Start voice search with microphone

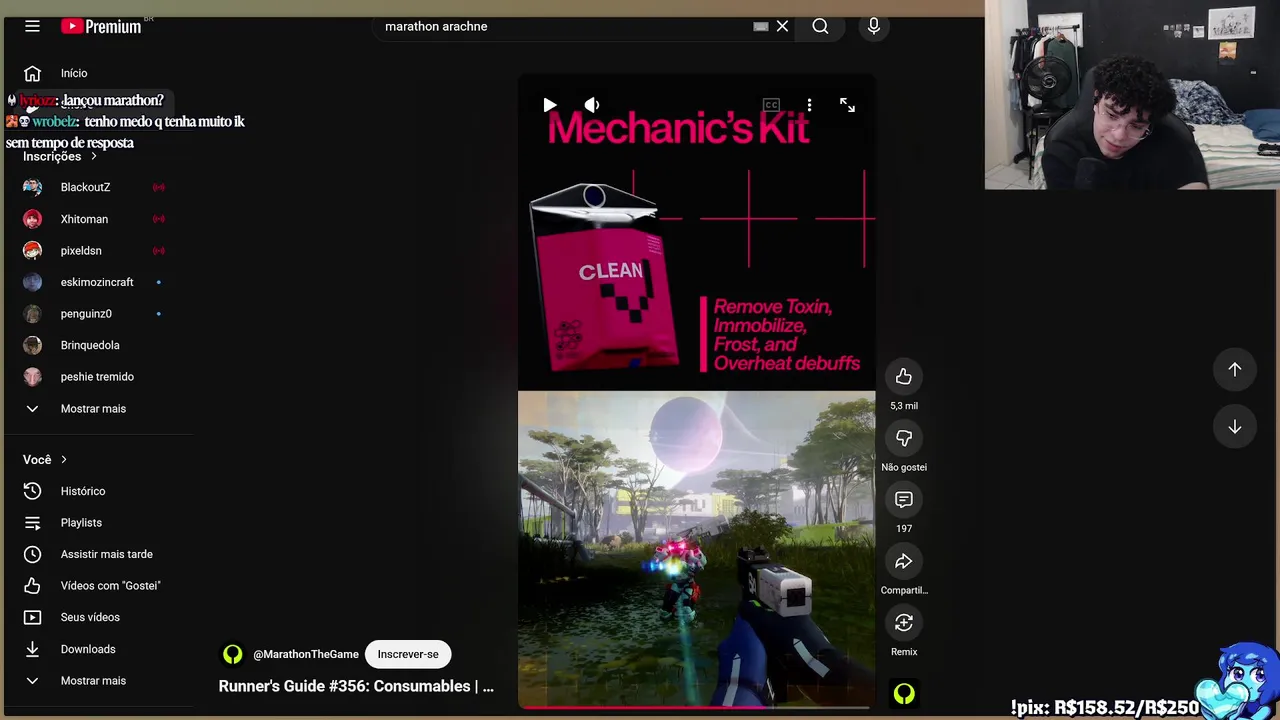874,26
